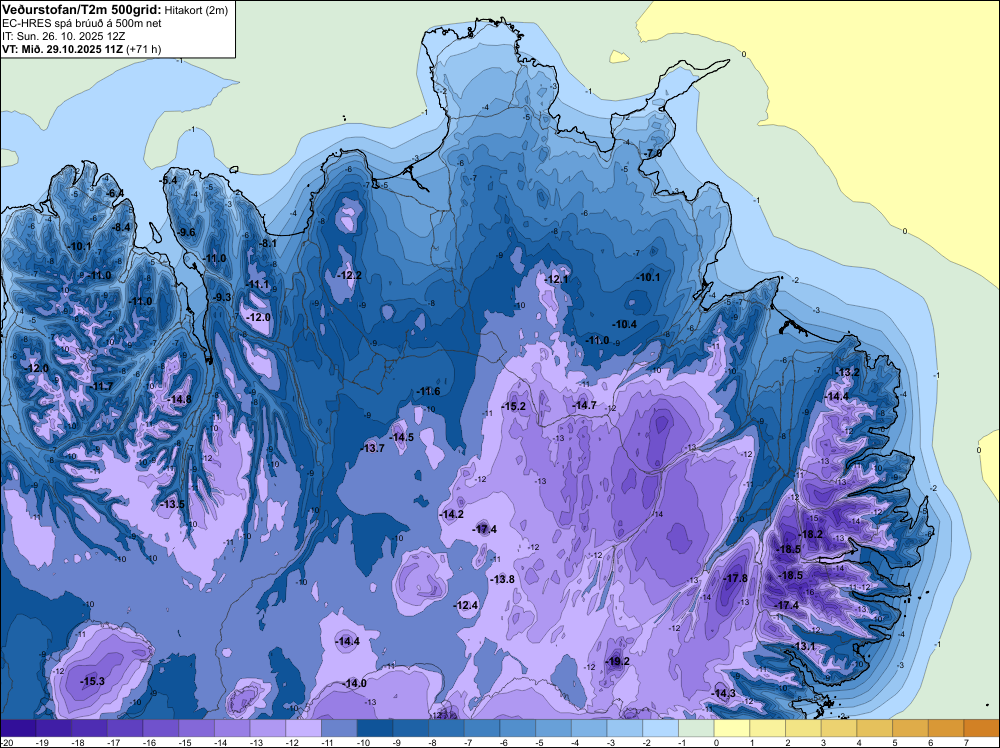
Task: Click the VT: Mið. 29.10.2025 11Z valid time
Action: coord(62,49)
